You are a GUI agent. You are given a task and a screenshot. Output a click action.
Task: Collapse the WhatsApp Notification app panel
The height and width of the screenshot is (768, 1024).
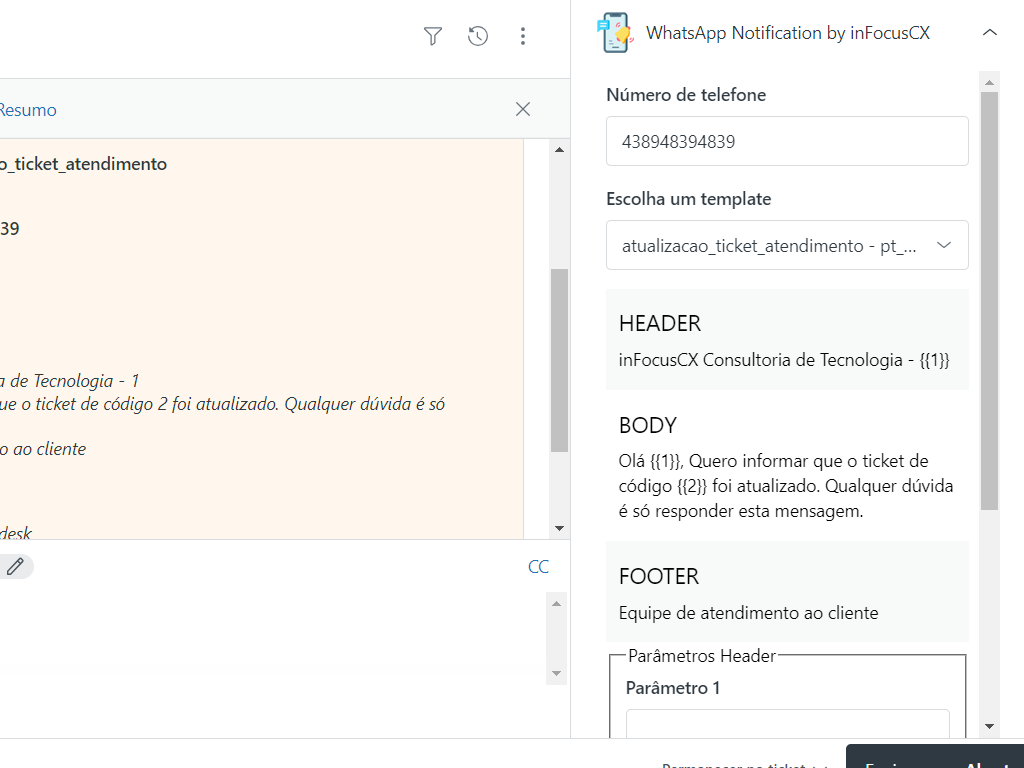[989, 33]
